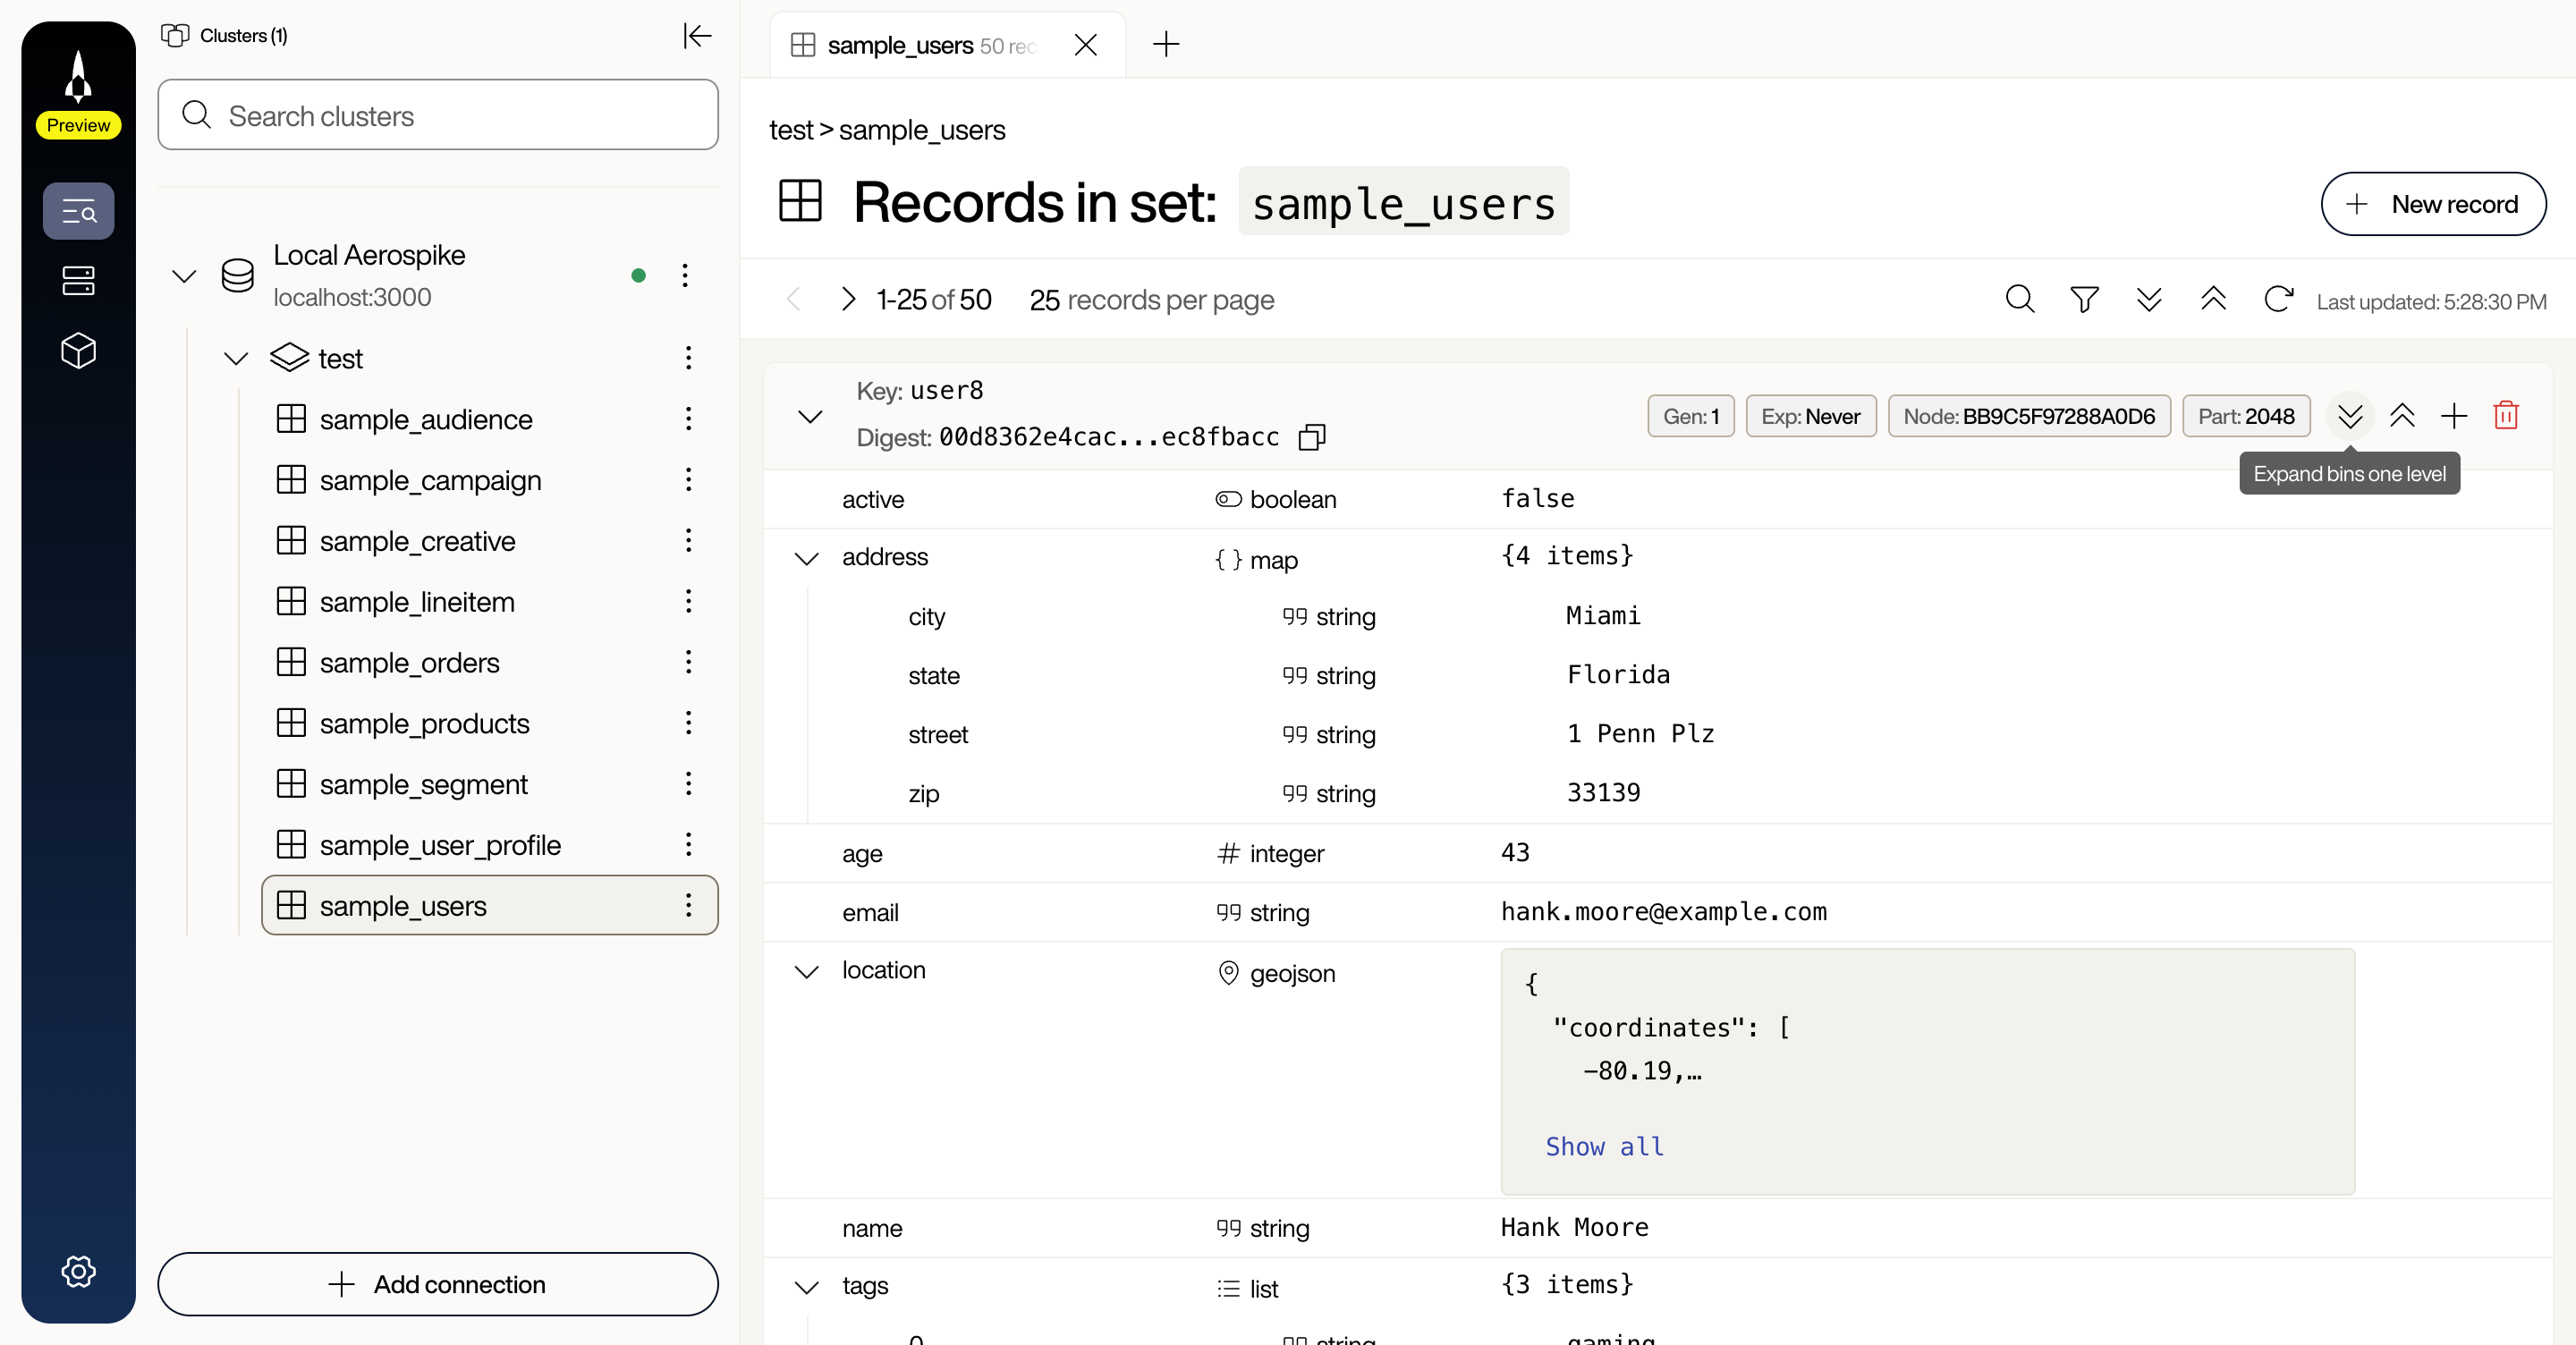Open options menu for sample_campaign set

tap(688, 480)
